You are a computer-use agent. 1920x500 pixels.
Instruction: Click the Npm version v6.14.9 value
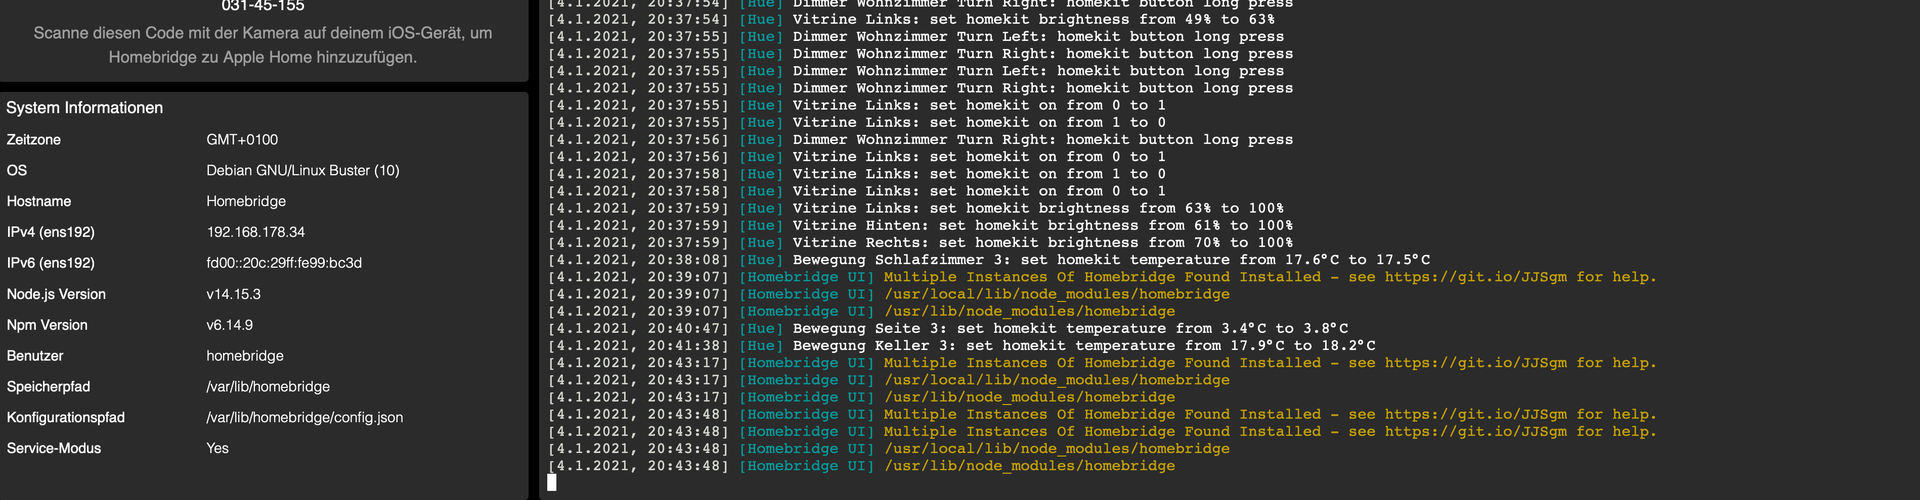(230, 325)
